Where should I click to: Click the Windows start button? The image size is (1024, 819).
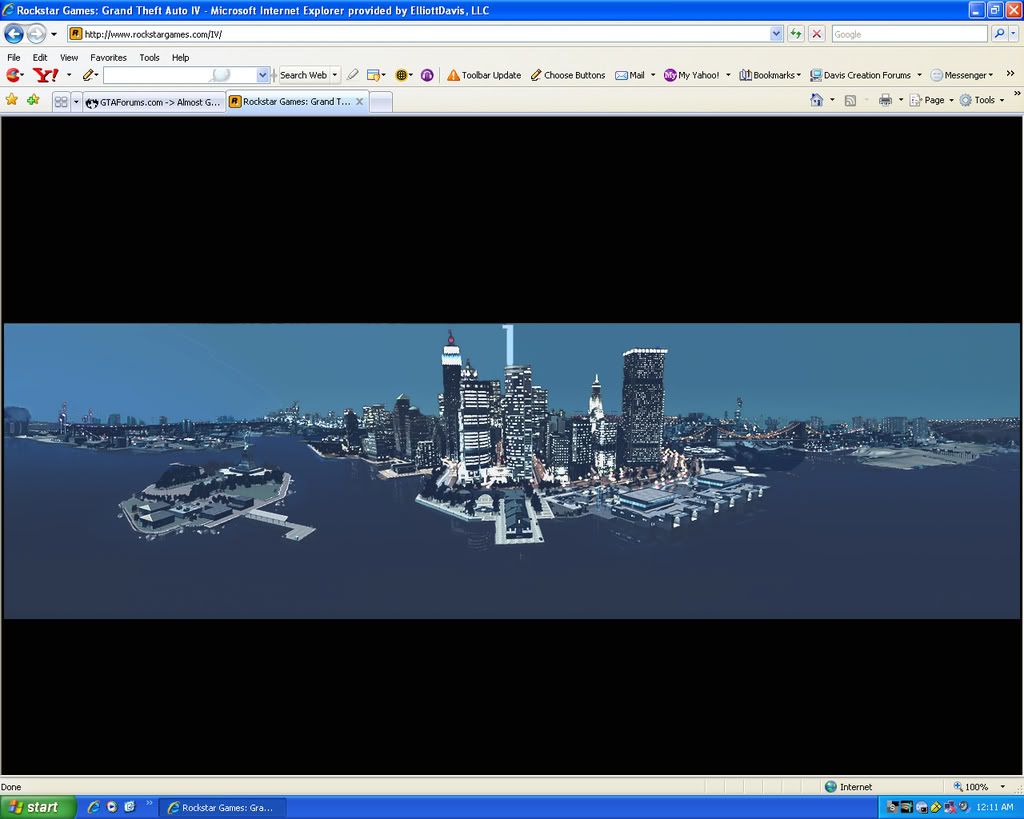pos(37,807)
